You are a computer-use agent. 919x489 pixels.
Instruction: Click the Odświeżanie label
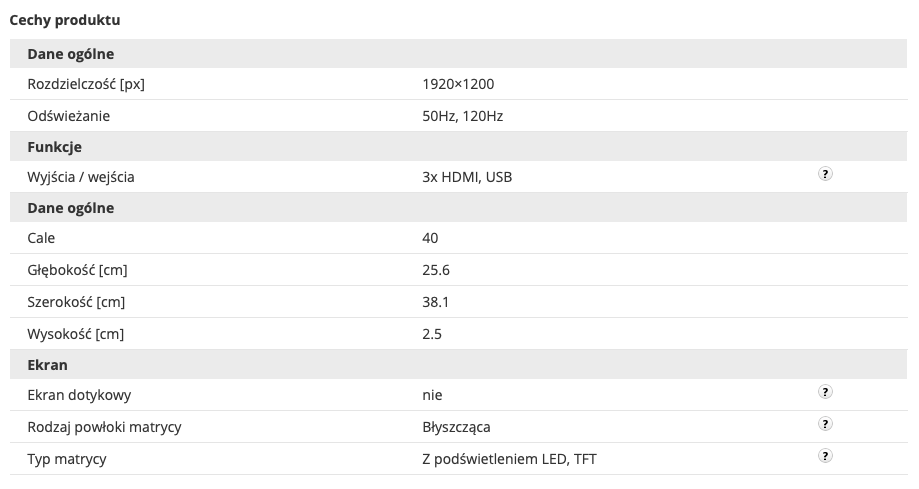pyautogui.click(x=69, y=116)
